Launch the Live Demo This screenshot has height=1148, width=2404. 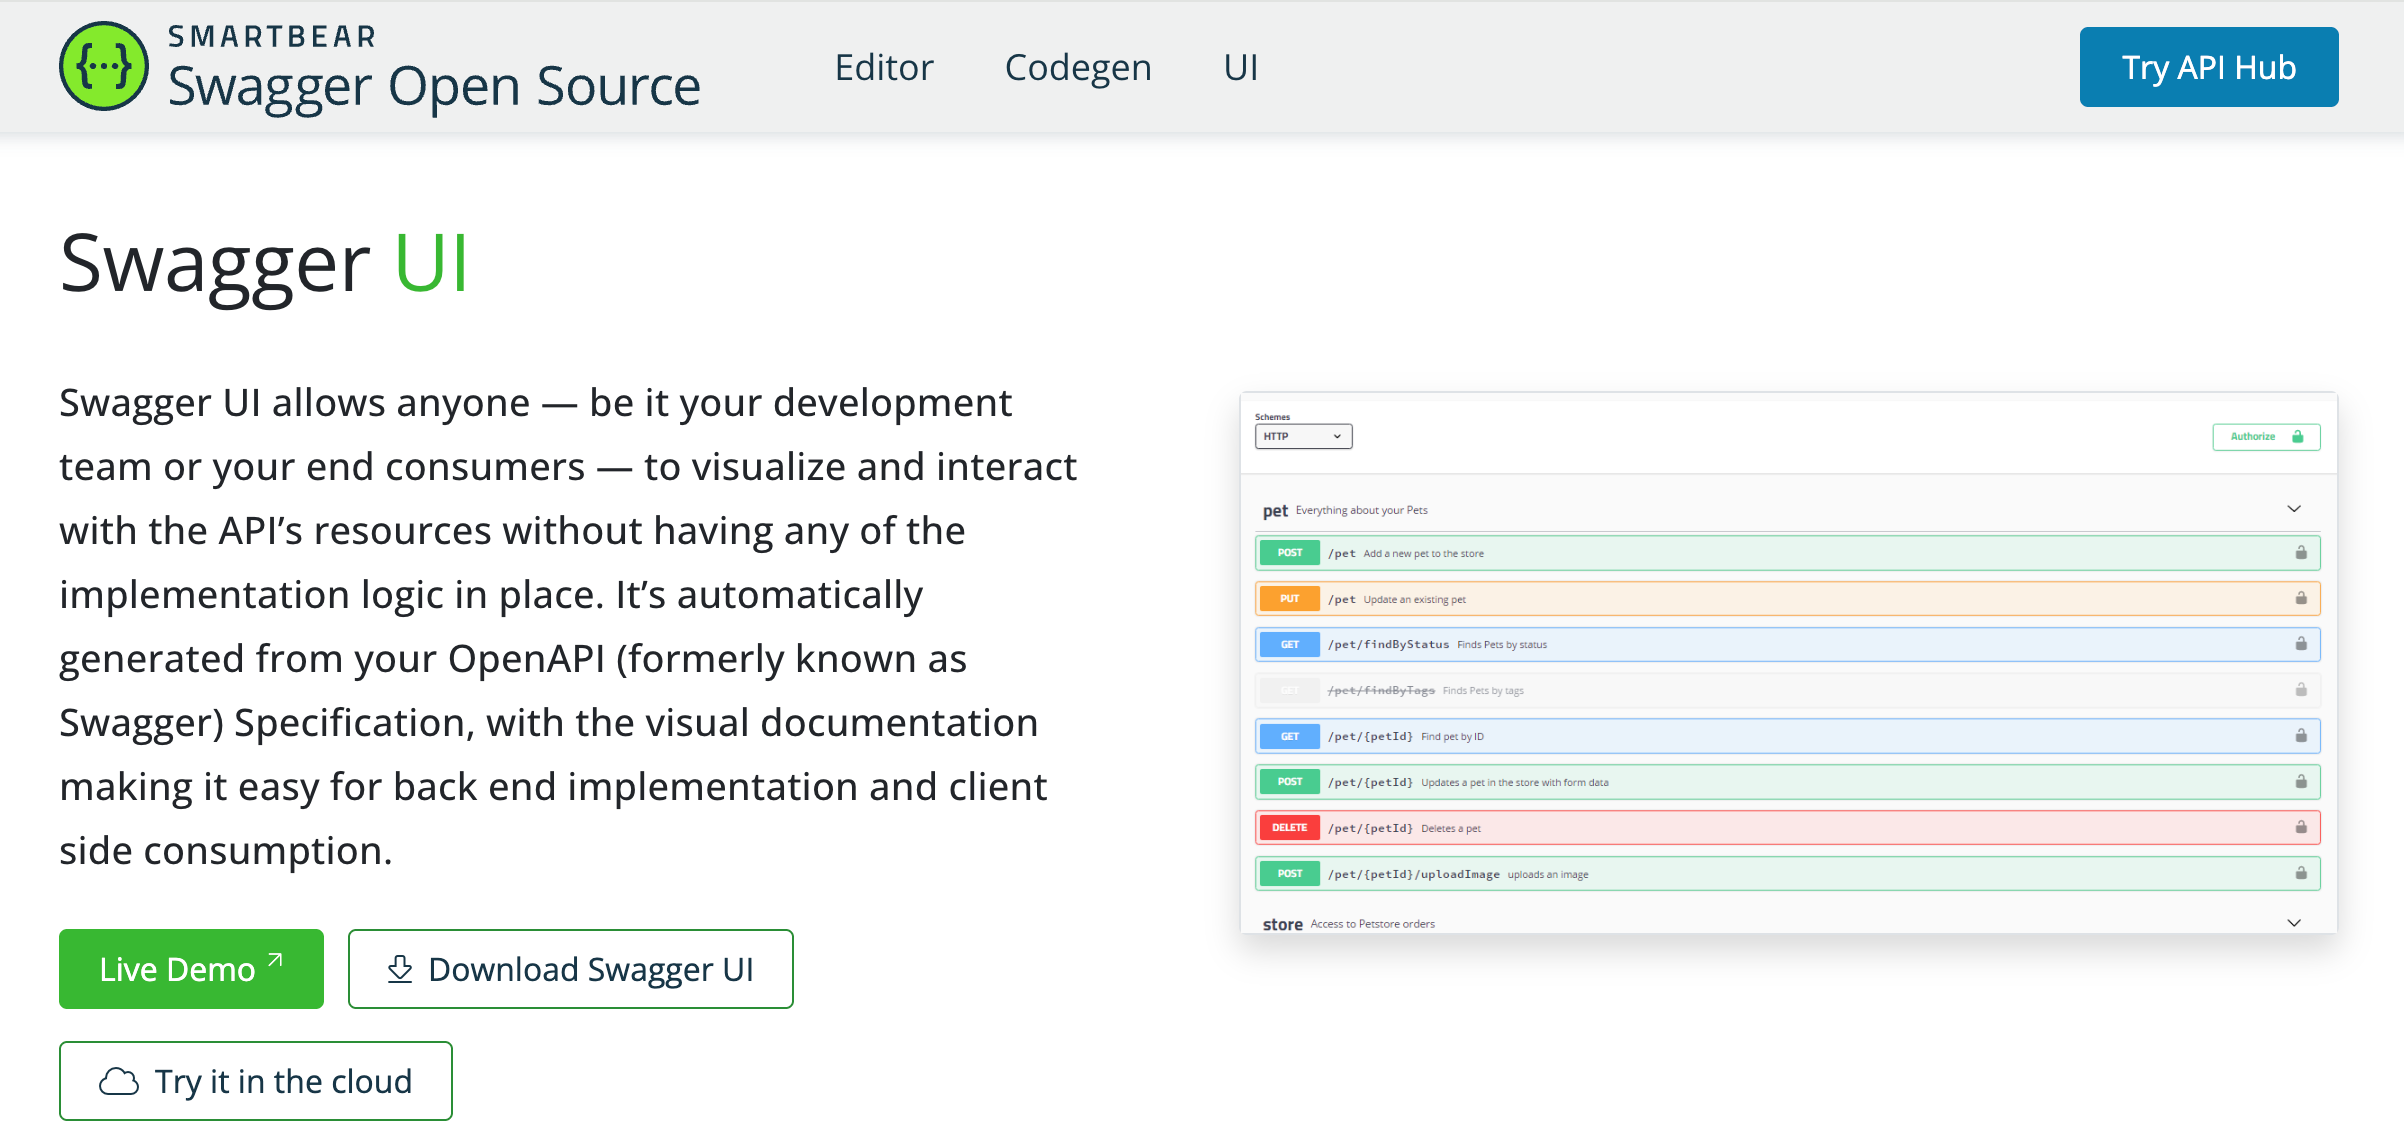[x=191, y=968]
